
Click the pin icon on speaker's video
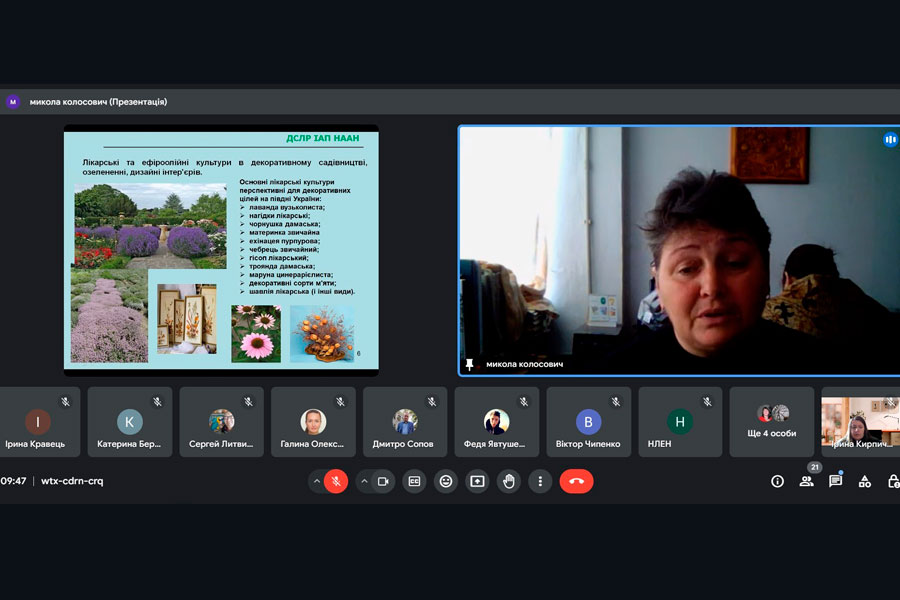coord(470,365)
